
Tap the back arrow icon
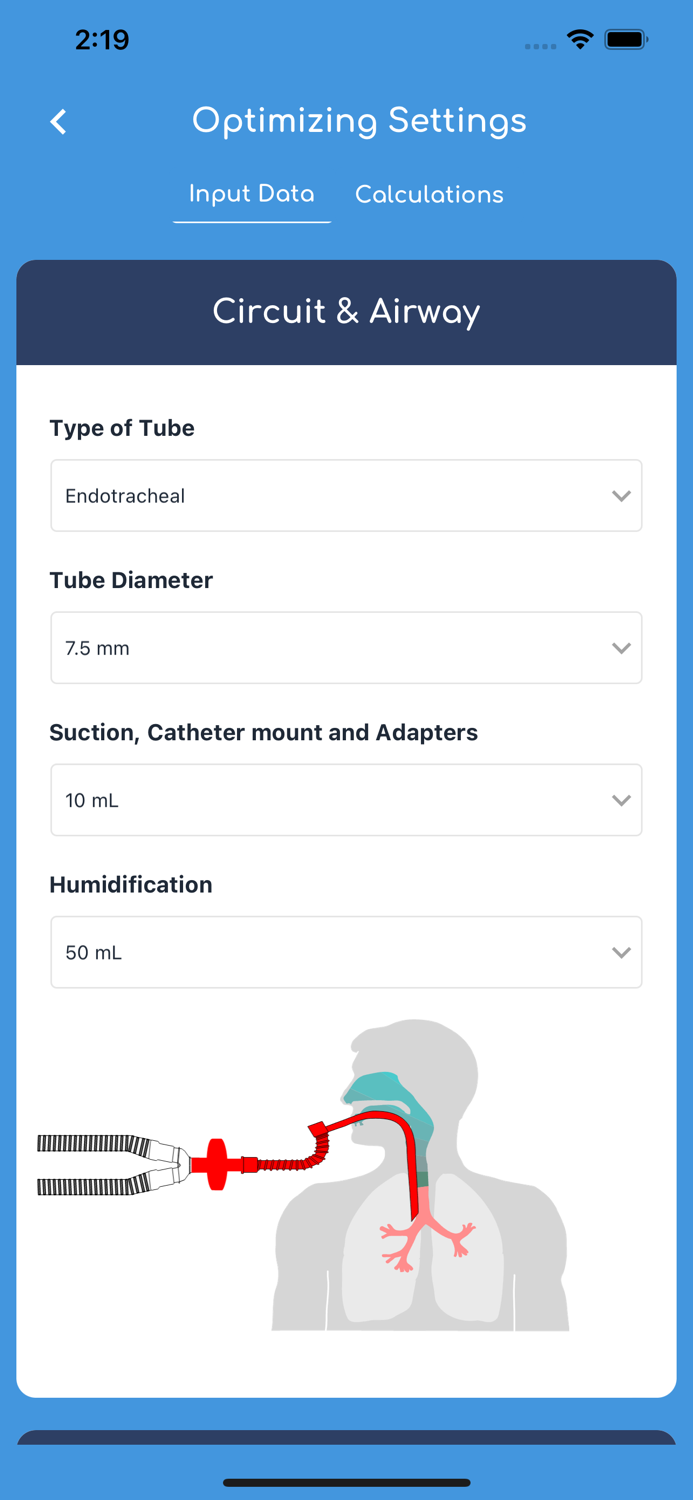click(x=59, y=122)
